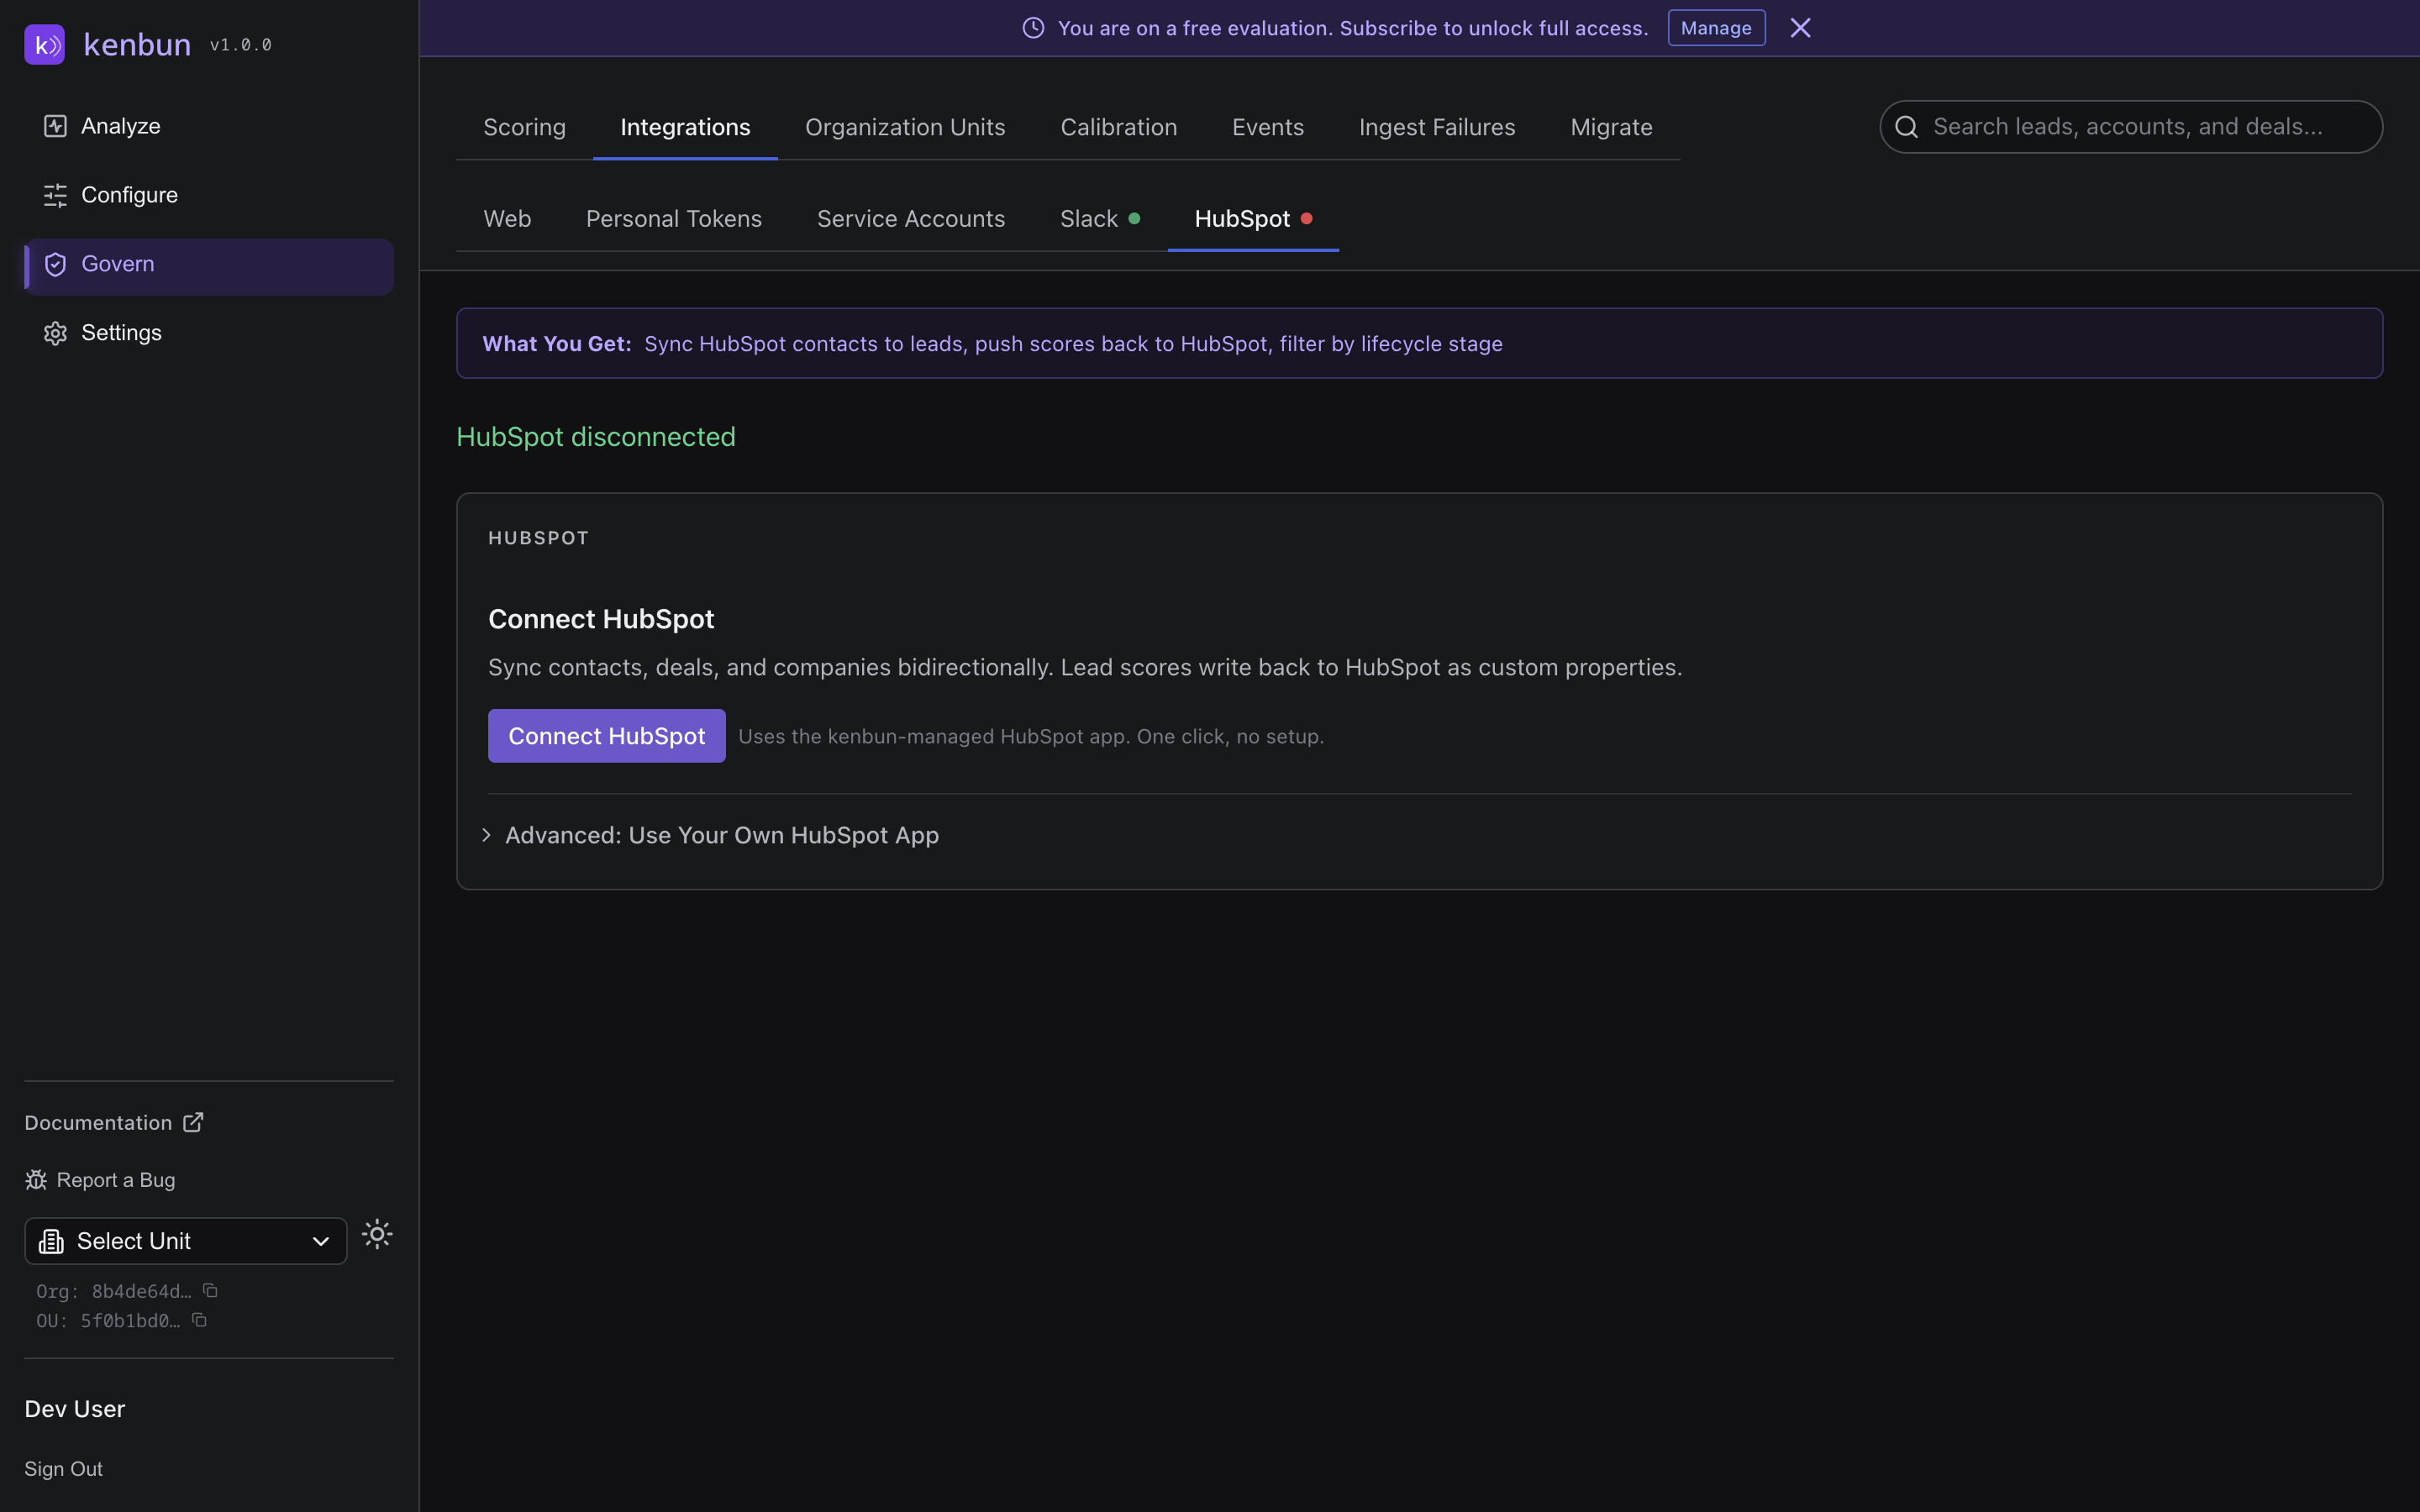Switch to the Web sub-tab
Screen dimensions: 2420x1512
pyautogui.click(x=507, y=219)
